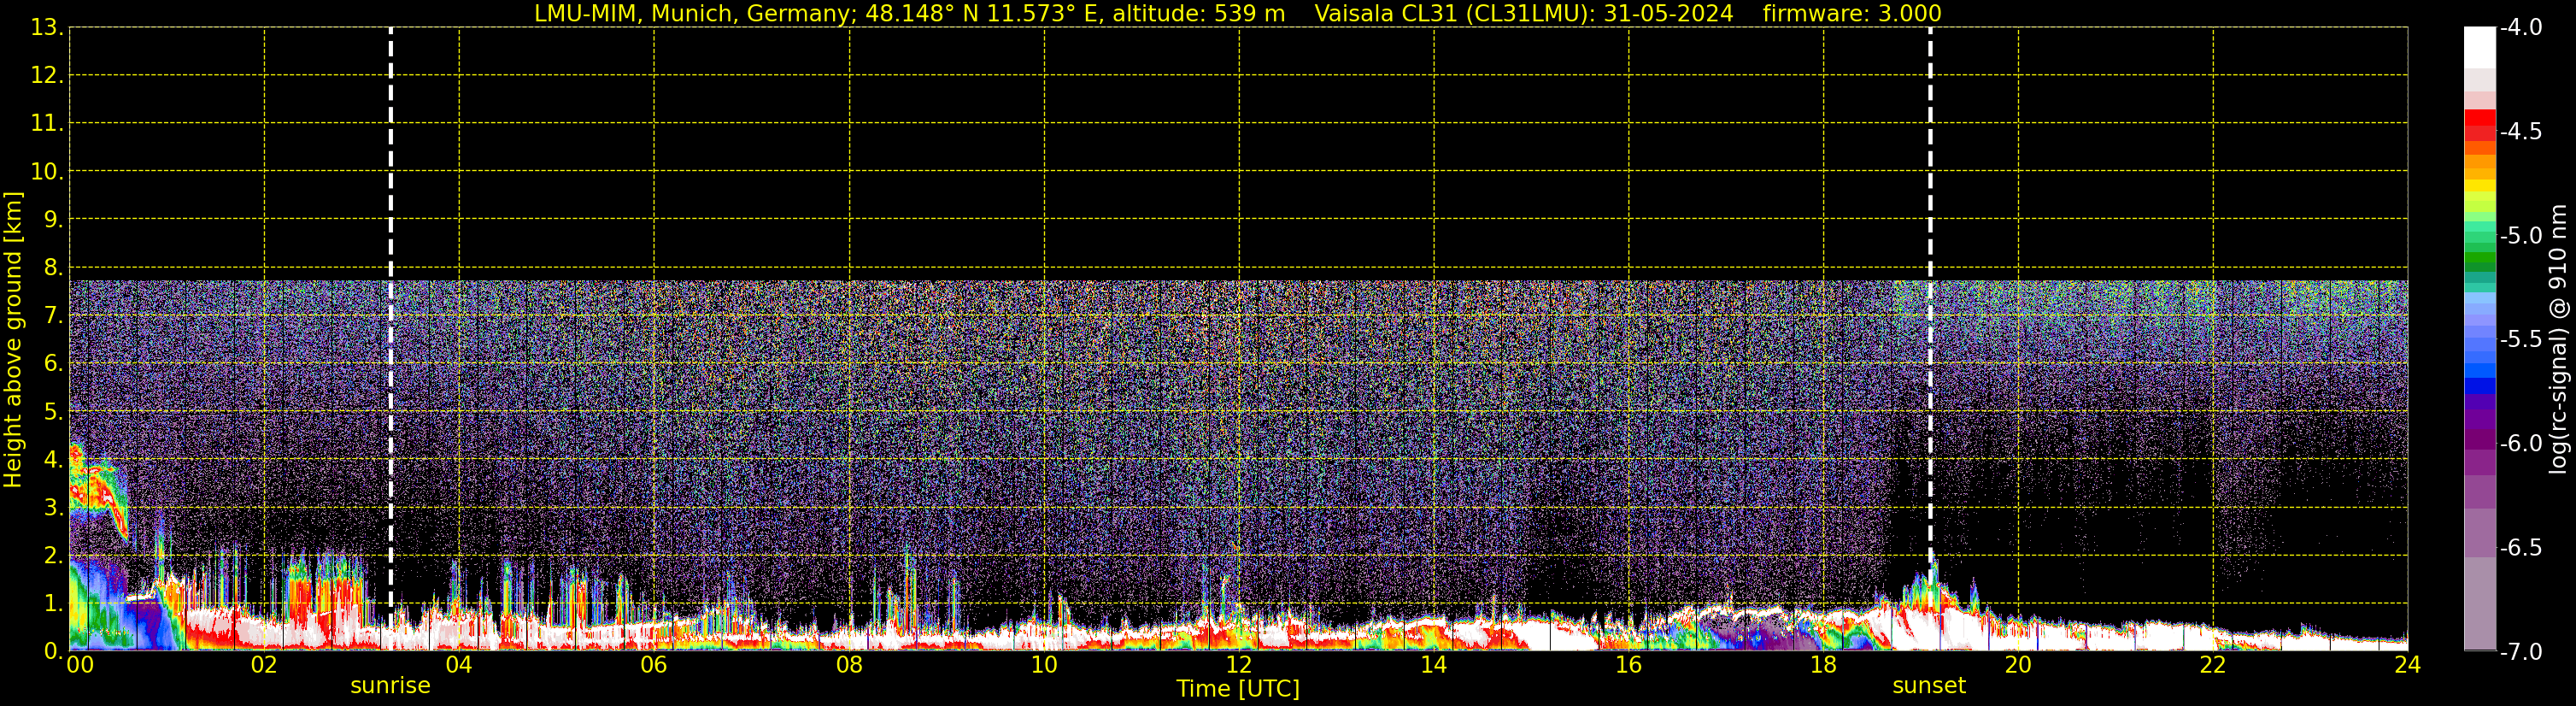2576x706 pixels.
Task: Click the 'log(rc-signal) @ 910 nm' colorbar label
Action: click(x=2558, y=339)
